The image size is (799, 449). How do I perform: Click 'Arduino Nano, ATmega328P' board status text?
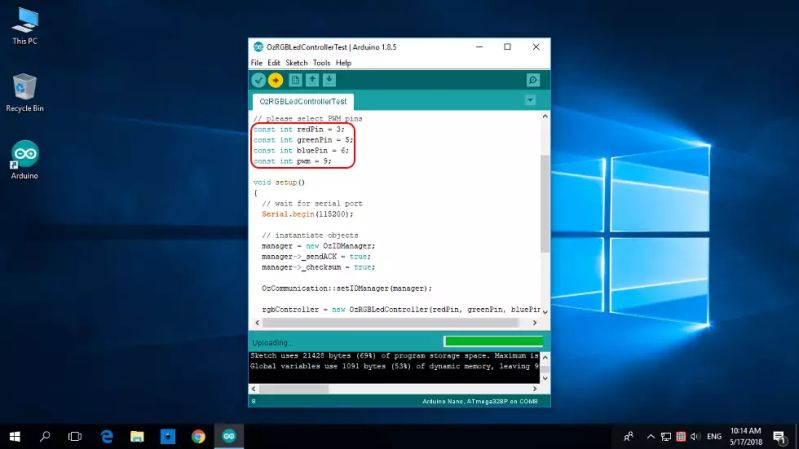point(480,402)
